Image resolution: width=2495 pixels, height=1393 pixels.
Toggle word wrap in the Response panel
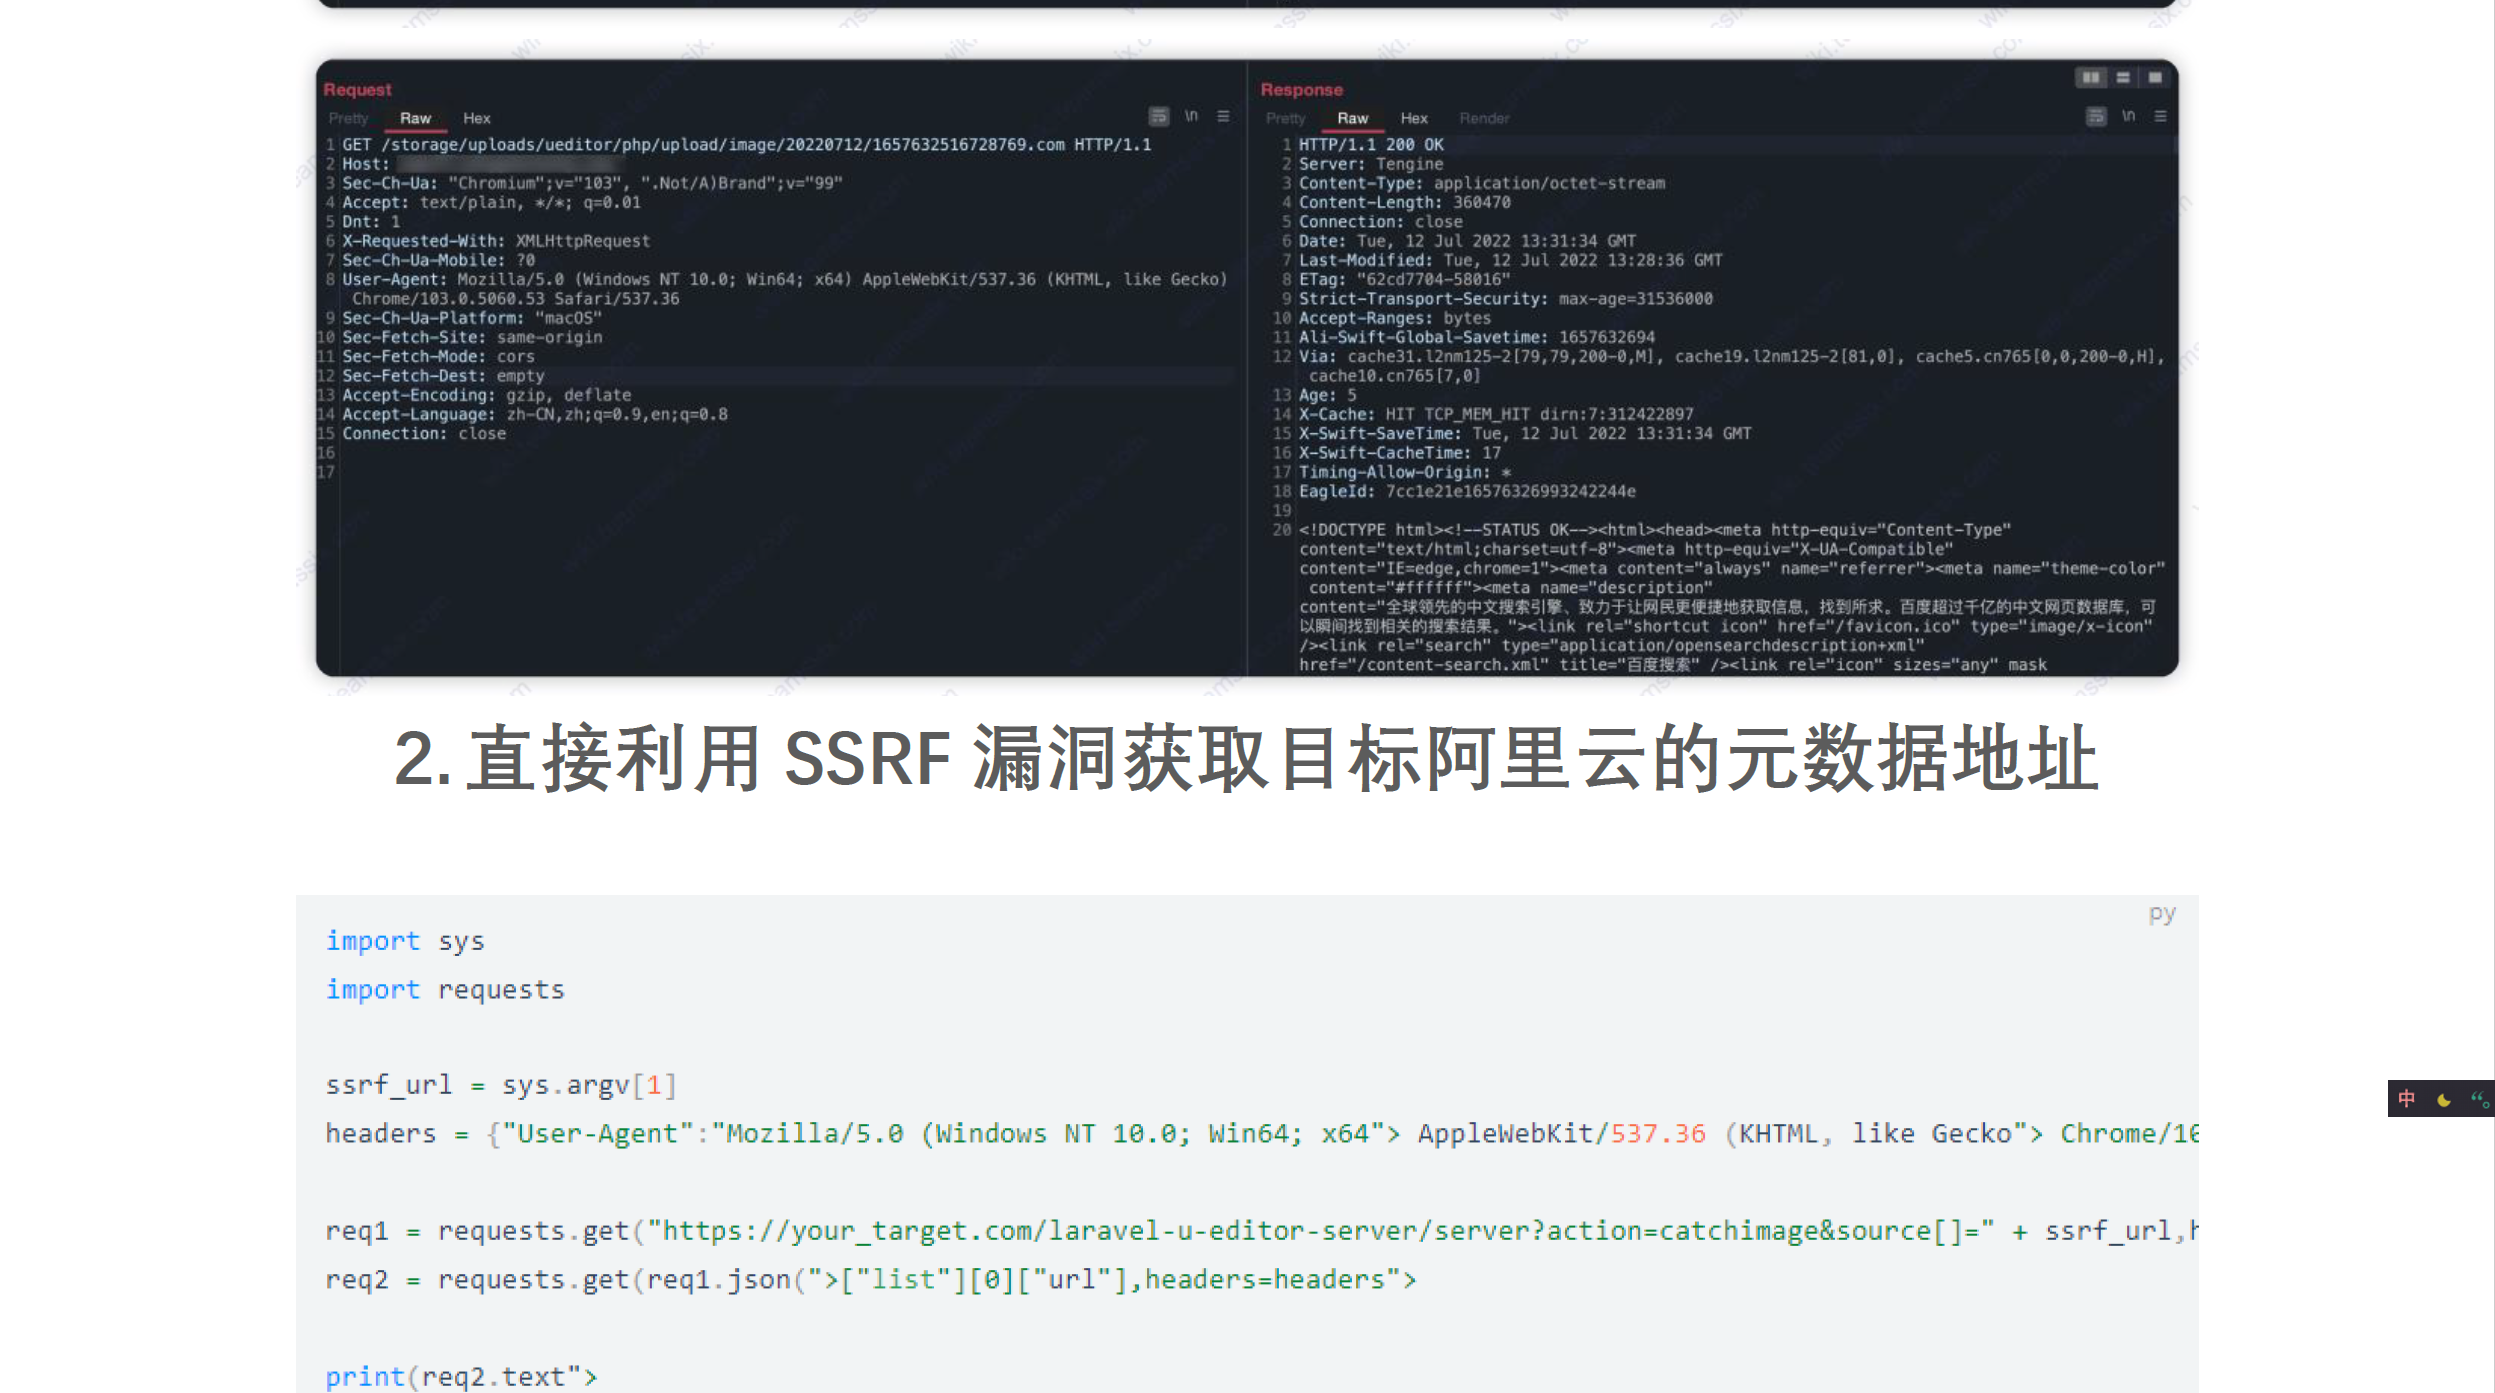pos(2096,117)
